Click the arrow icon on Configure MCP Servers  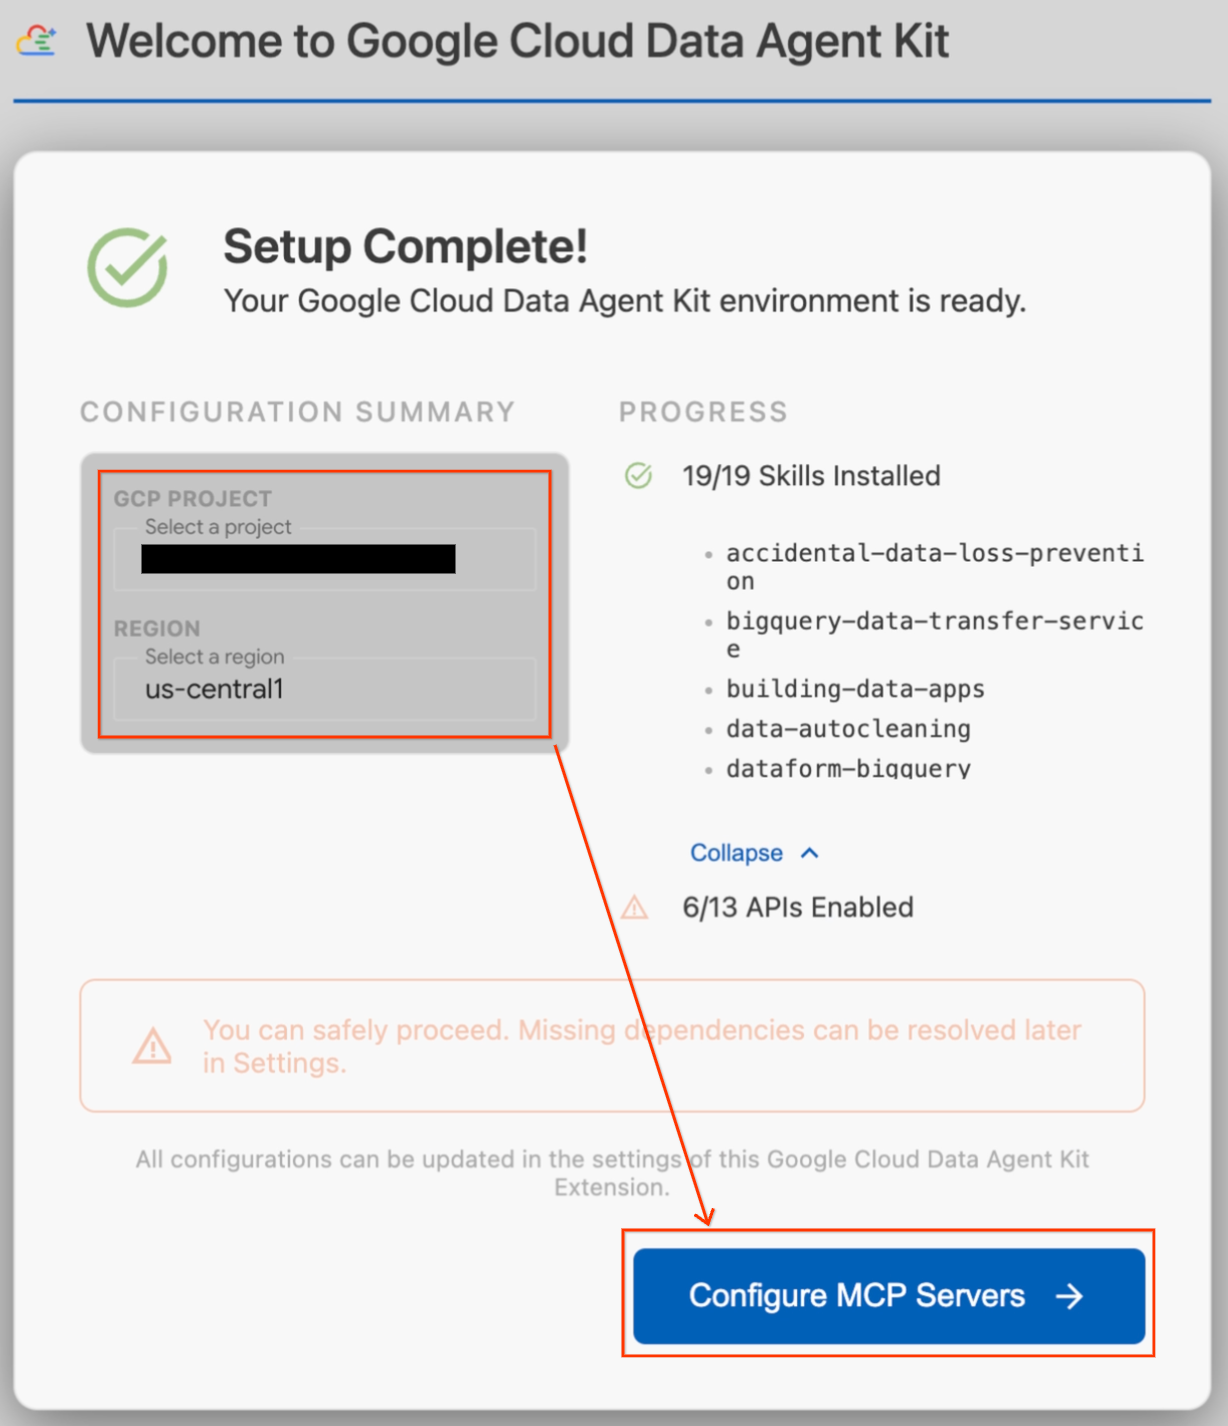1069,1296
